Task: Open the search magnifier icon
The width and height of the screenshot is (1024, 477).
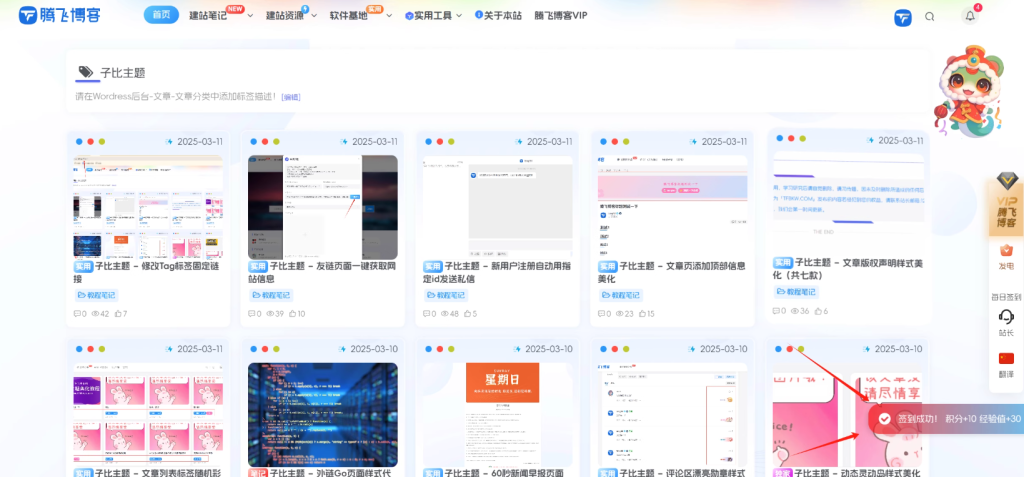Action: tap(930, 17)
